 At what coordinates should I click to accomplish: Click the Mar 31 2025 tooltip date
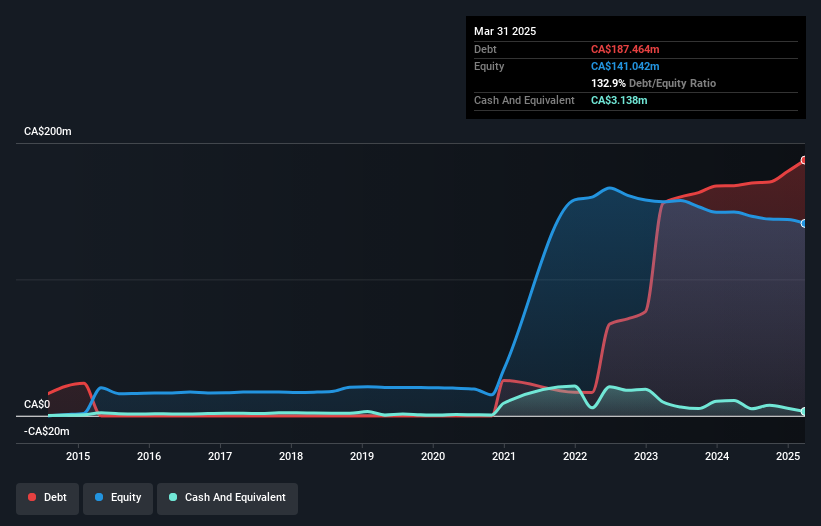click(x=505, y=31)
